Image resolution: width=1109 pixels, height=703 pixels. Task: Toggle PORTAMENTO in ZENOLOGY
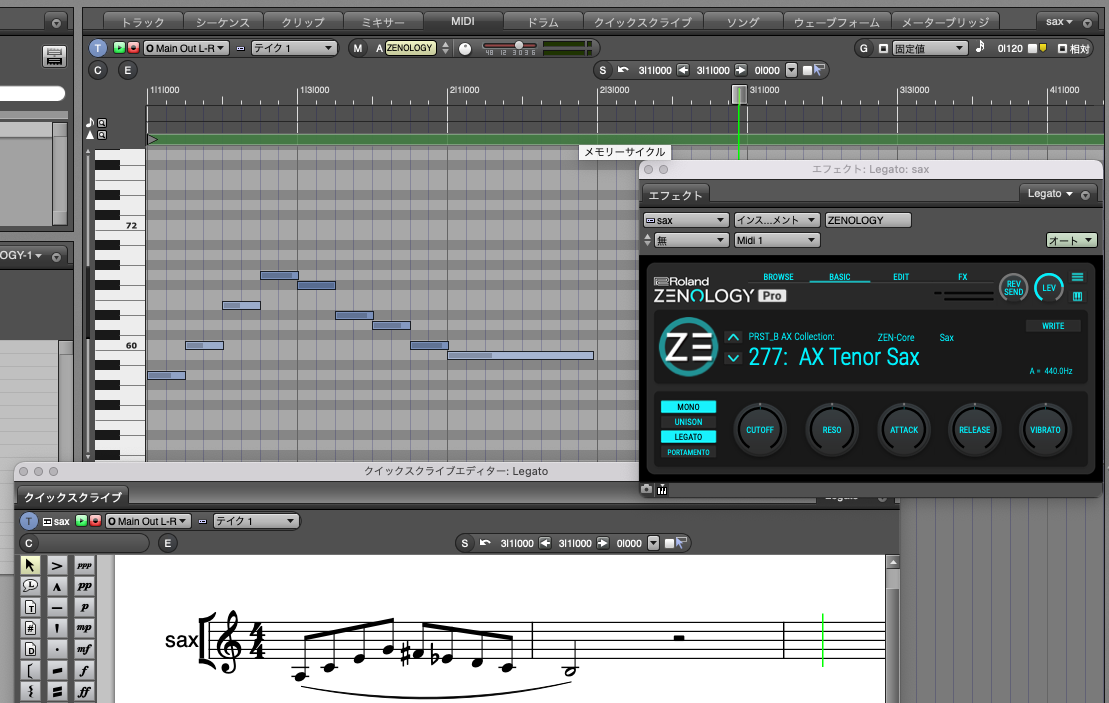click(x=688, y=452)
